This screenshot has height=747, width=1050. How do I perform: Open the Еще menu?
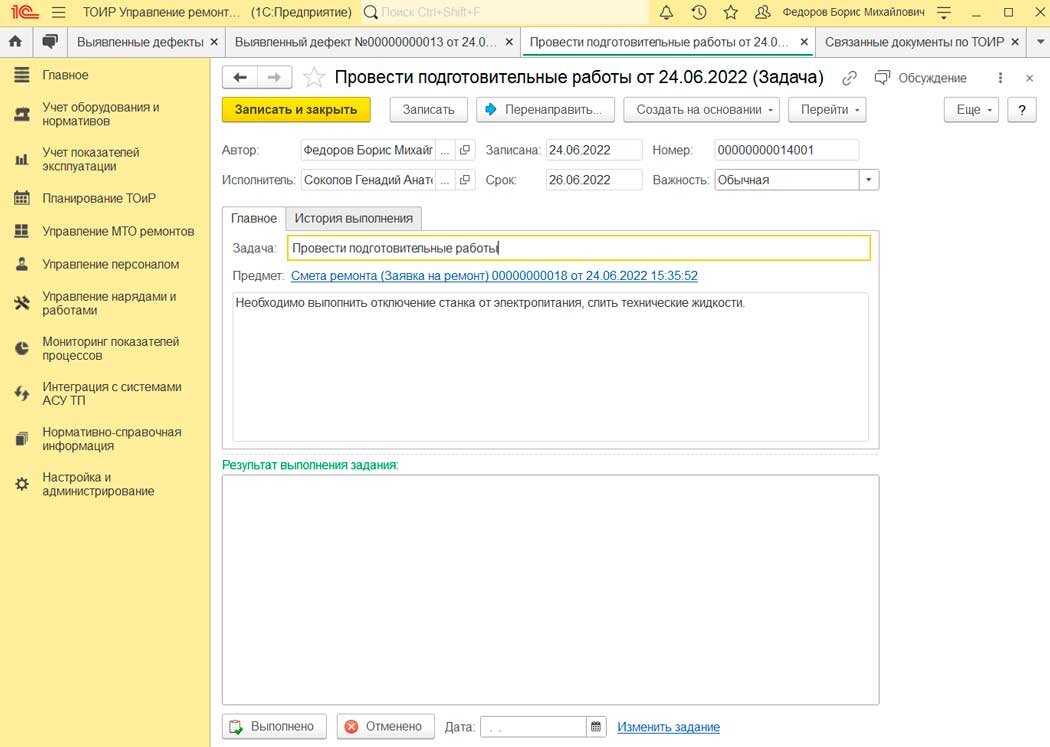pos(971,110)
